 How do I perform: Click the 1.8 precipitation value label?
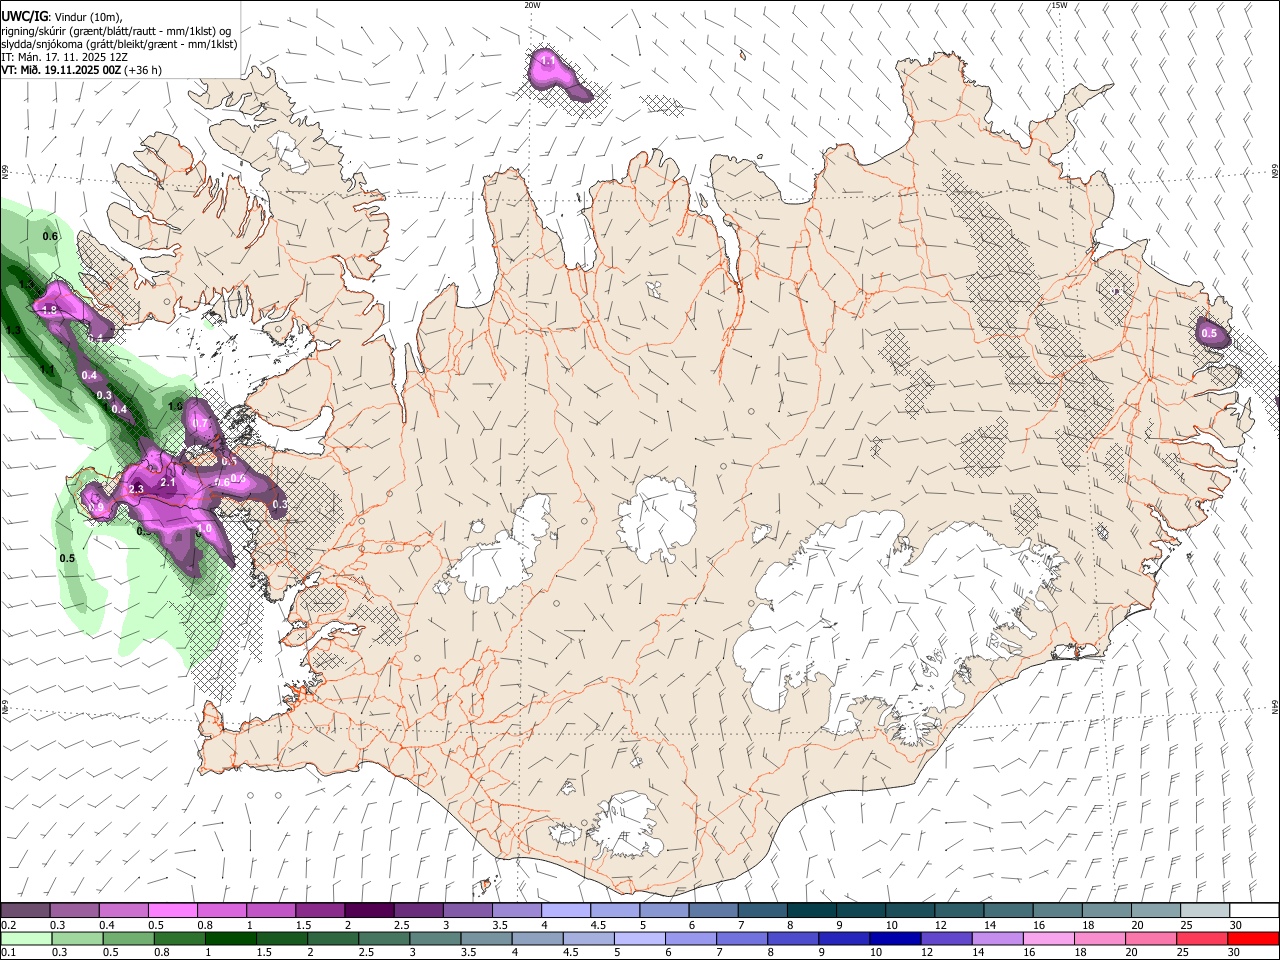(x=49, y=310)
